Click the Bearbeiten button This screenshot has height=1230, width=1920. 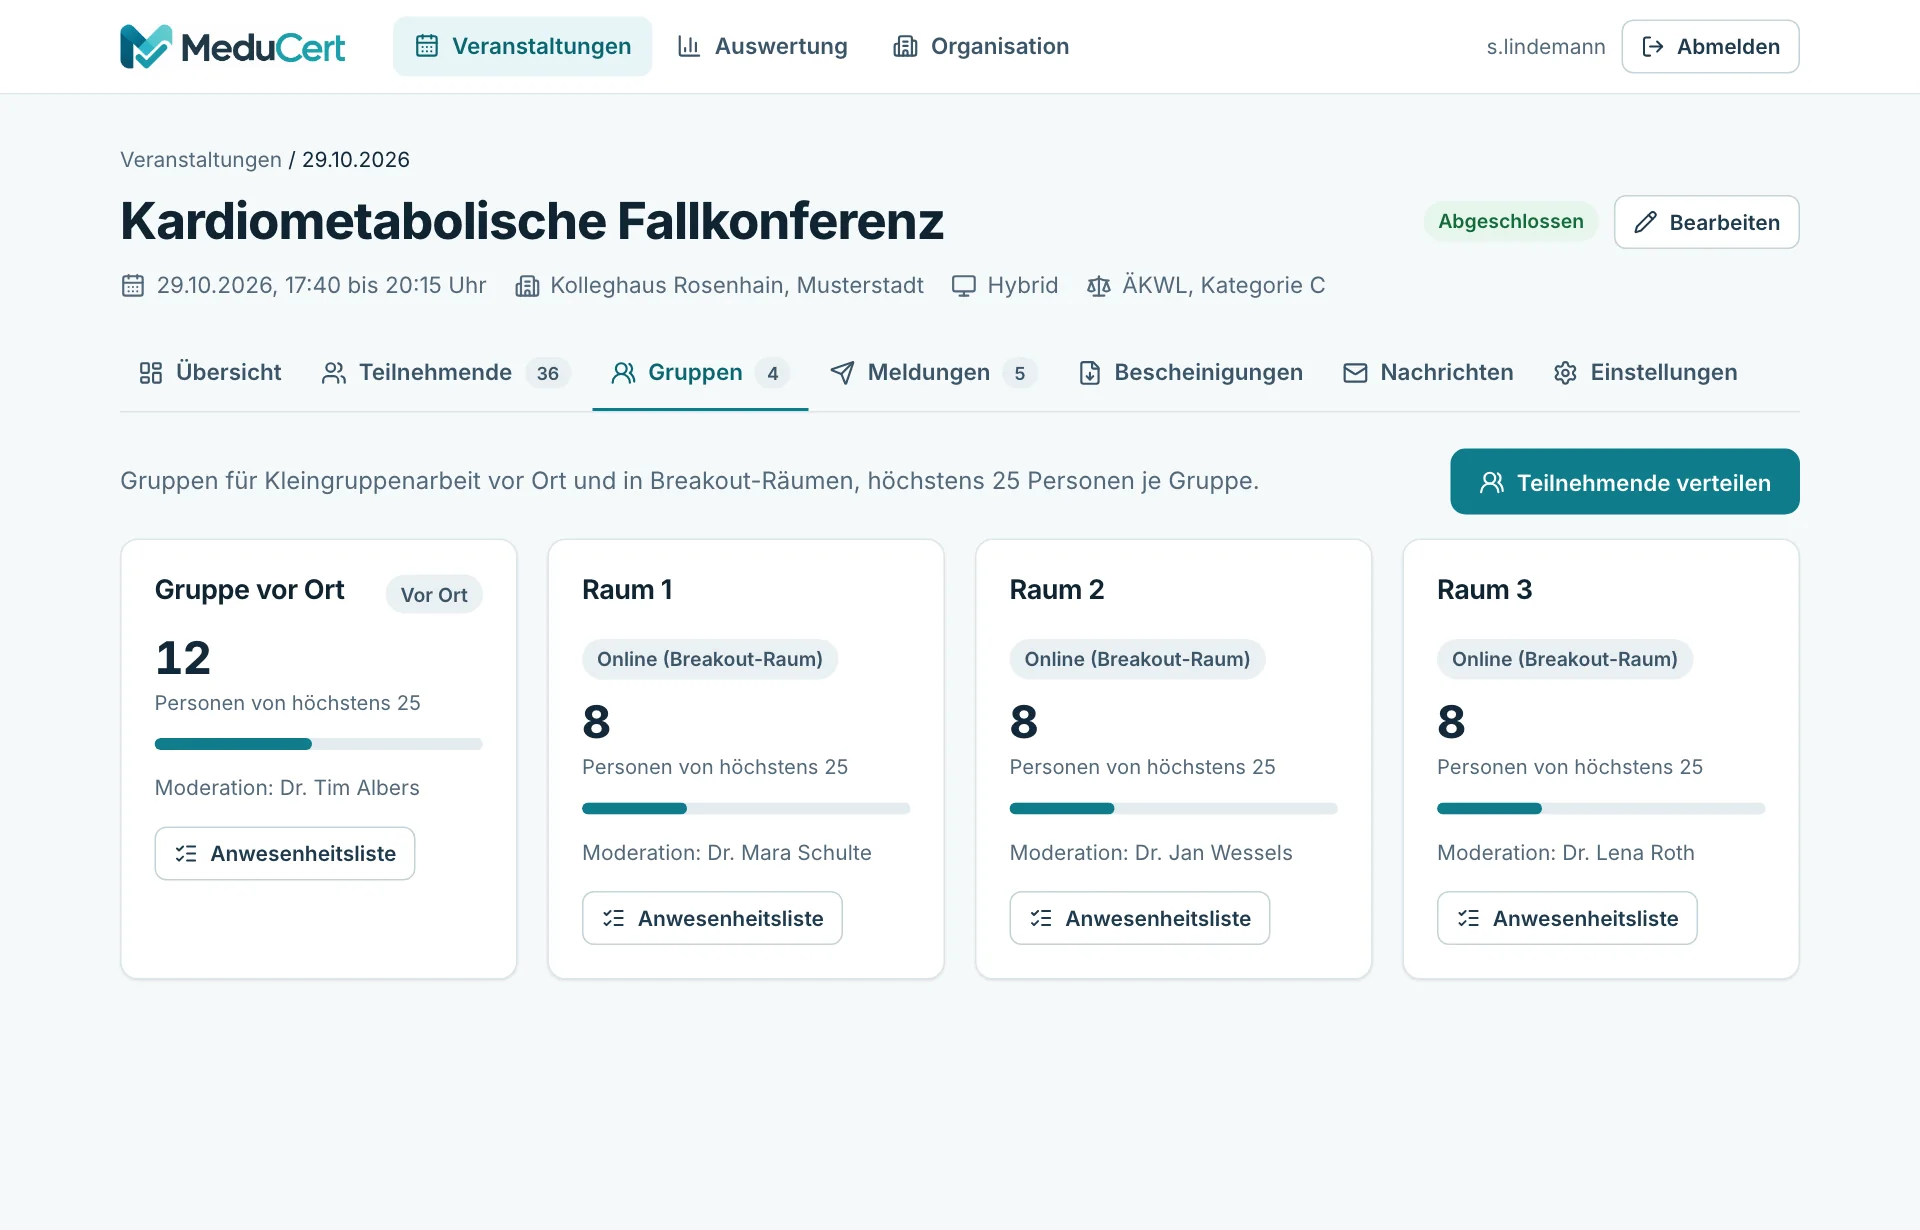pyautogui.click(x=1706, y=222)
